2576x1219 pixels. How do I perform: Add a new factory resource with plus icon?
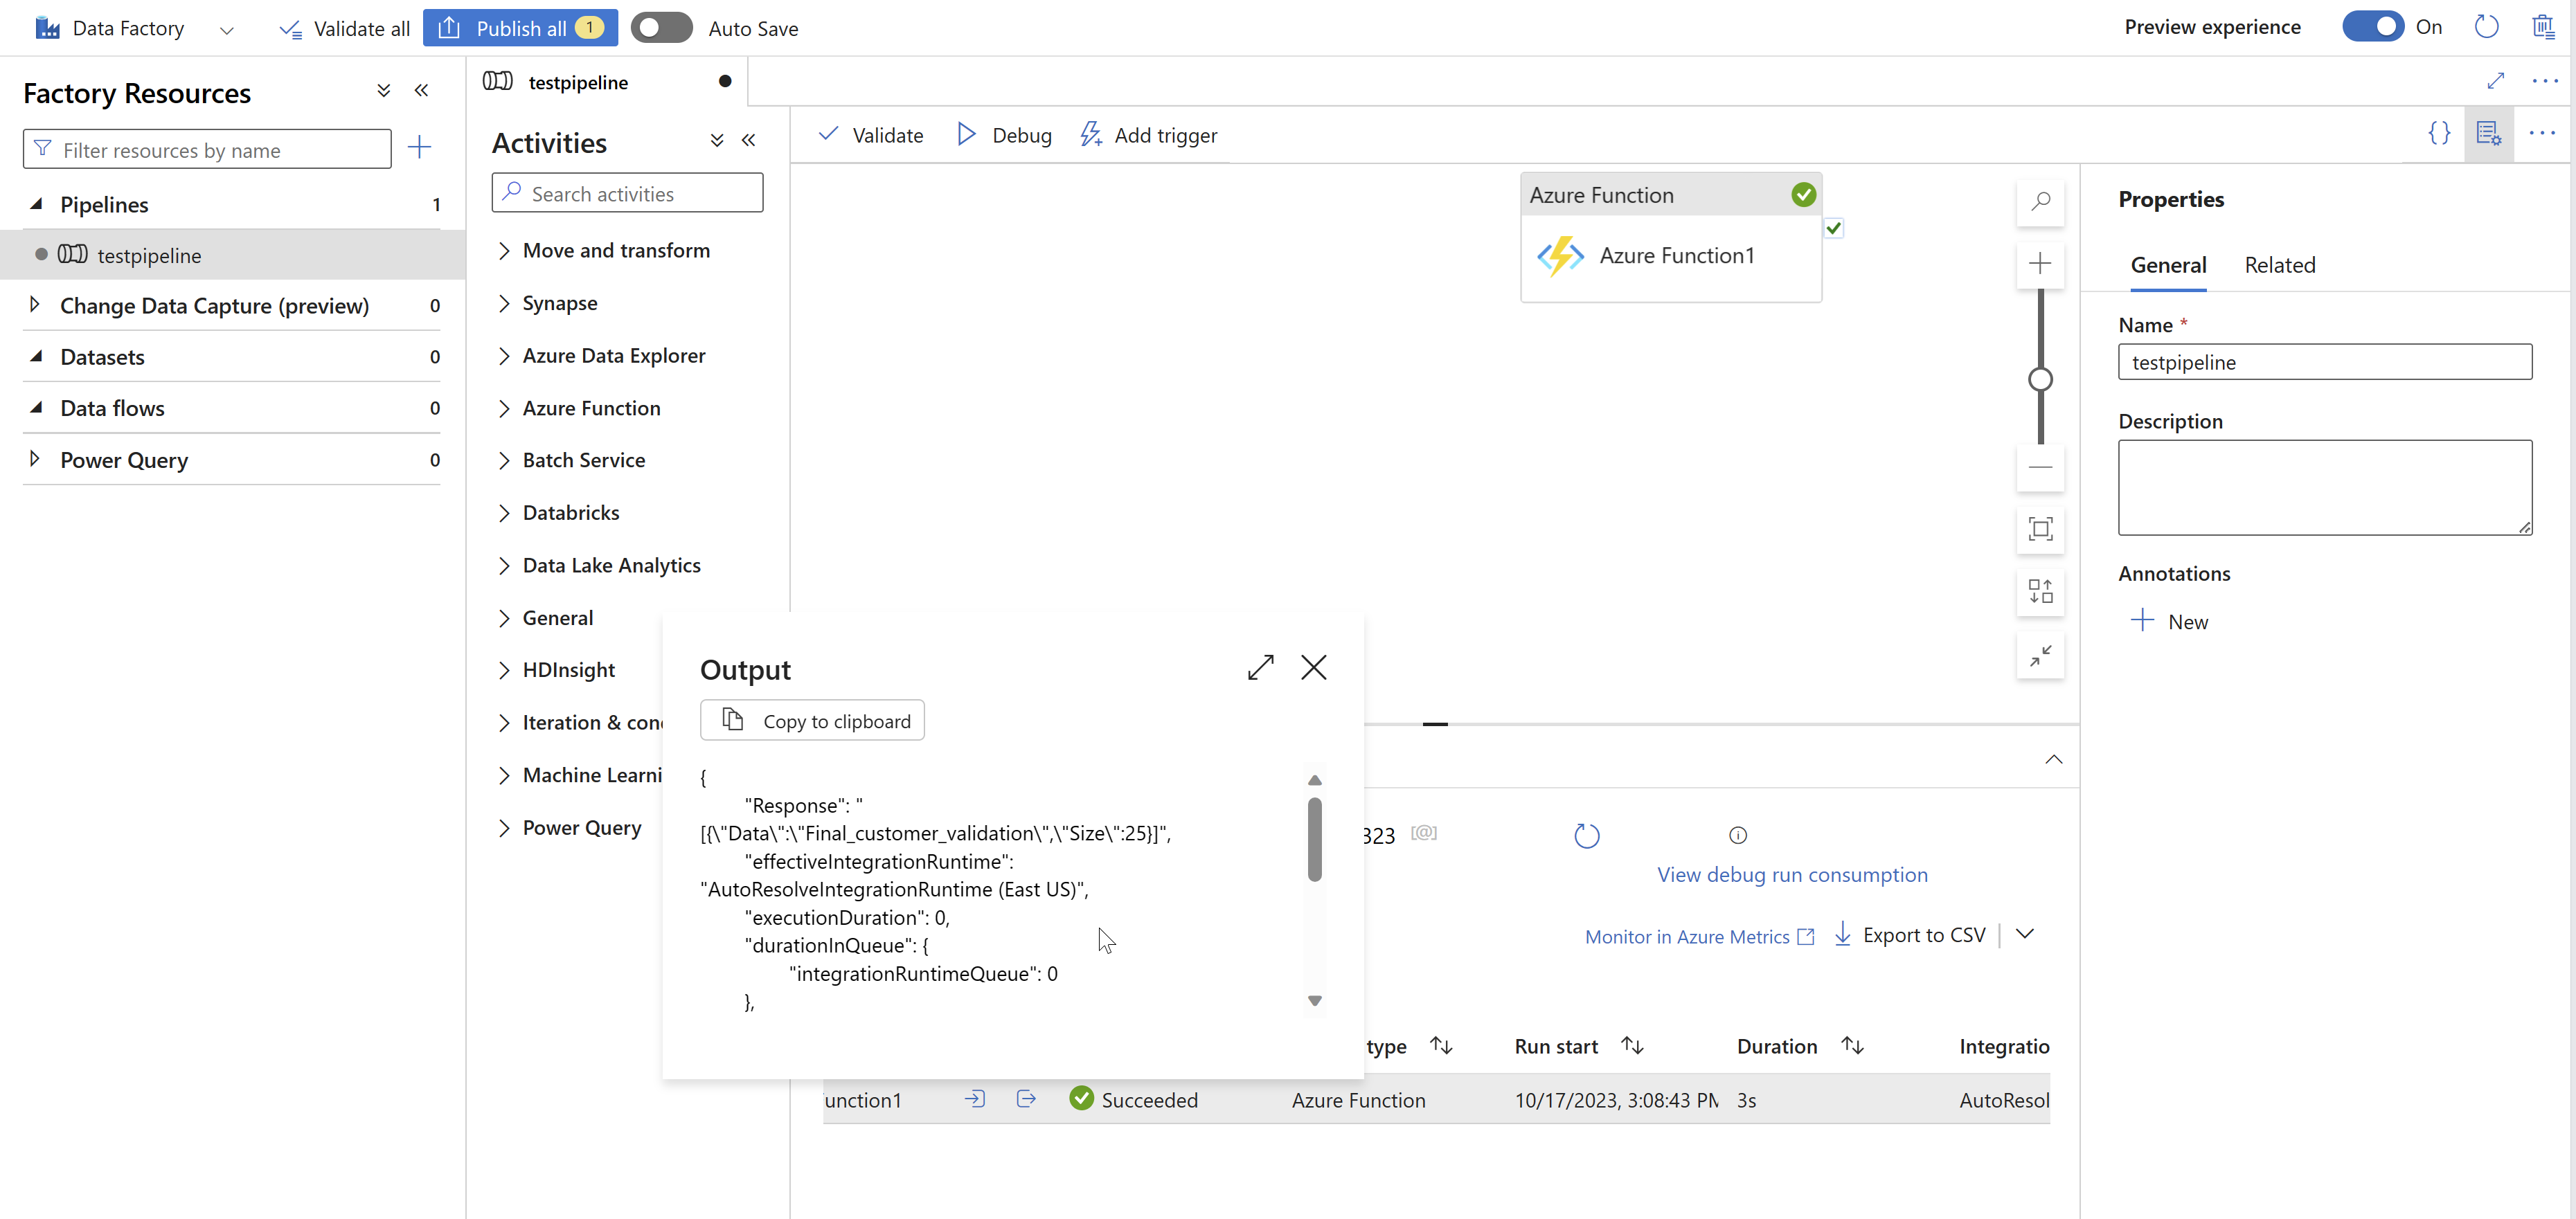(419, 148)
